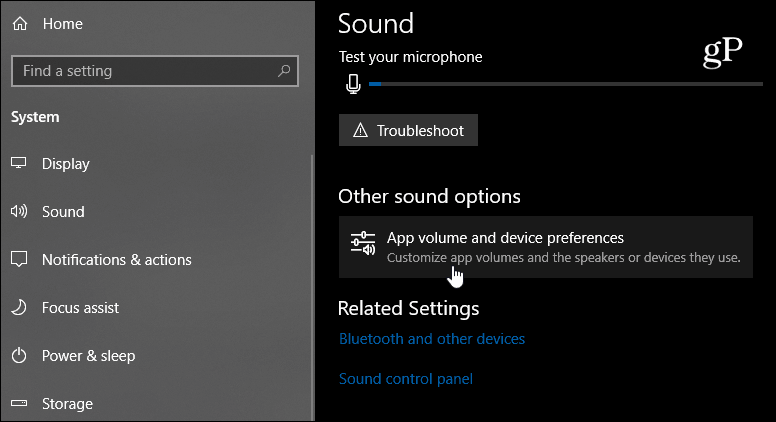Click the microphone icon beside test bar
Viewport: 776px width, 422px height.
click(353, 84)
